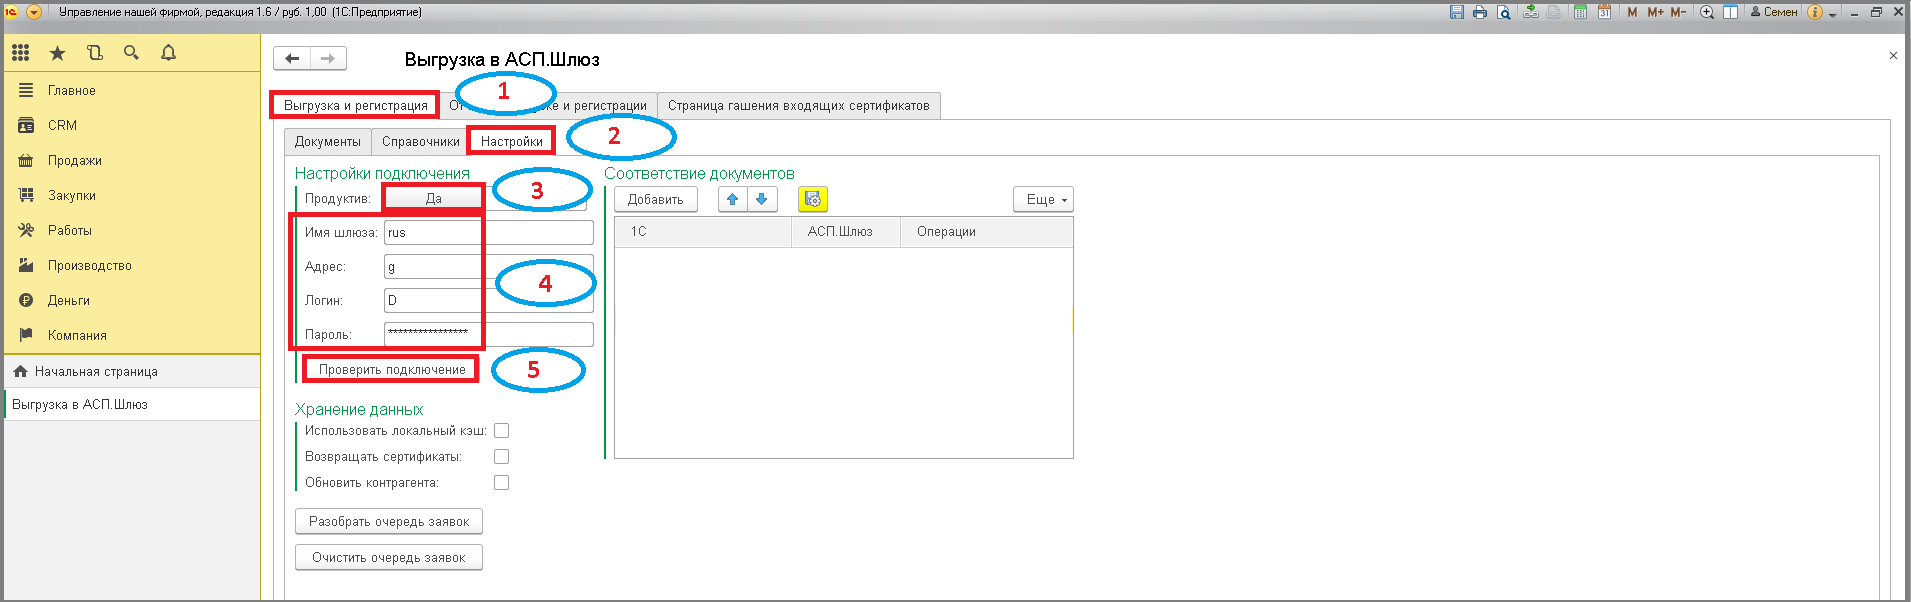
Task: Click the Соответствие документов heading
Action: click(x=699, y=173)
